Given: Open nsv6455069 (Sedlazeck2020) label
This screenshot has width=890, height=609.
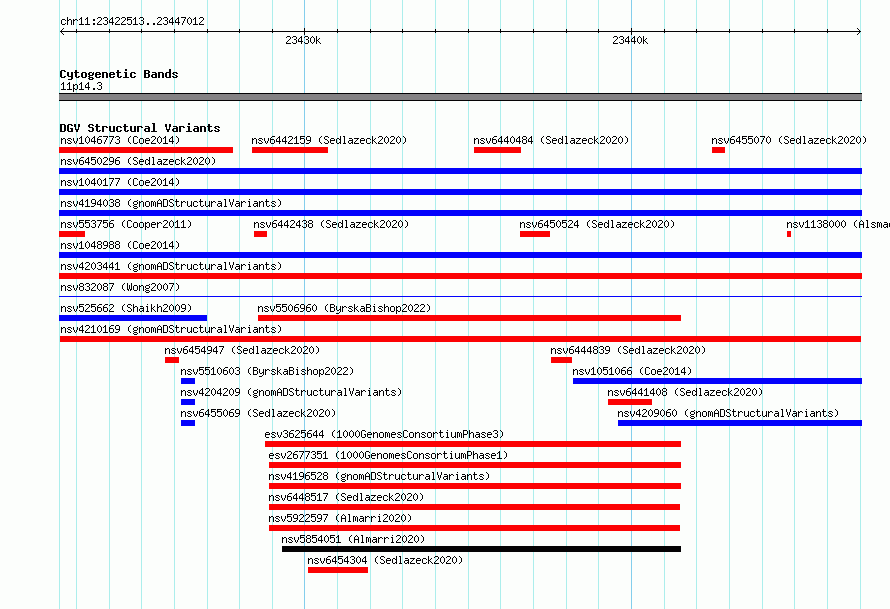Looking at the screenshot, I should tap(258, 413).
